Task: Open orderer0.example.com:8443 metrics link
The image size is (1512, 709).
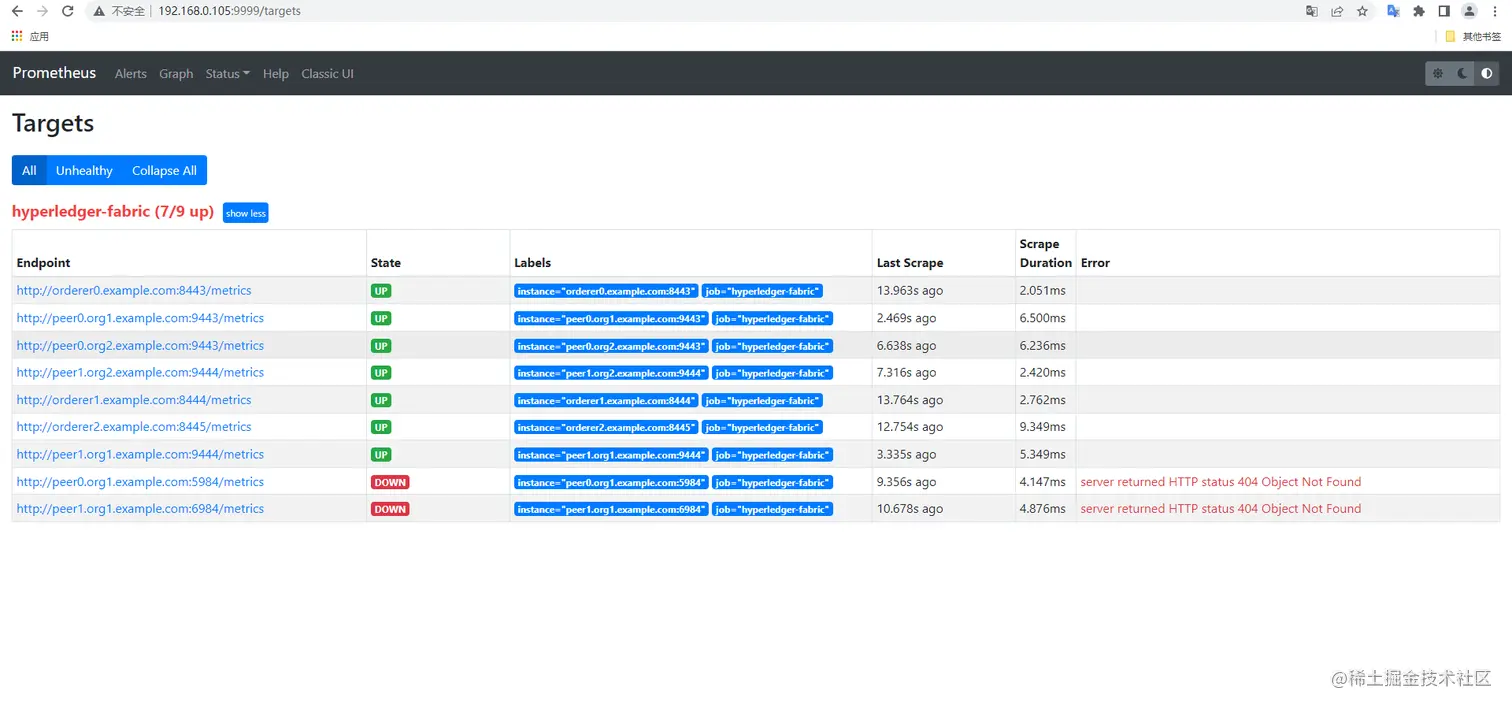Action: click(x=134, y=291)
